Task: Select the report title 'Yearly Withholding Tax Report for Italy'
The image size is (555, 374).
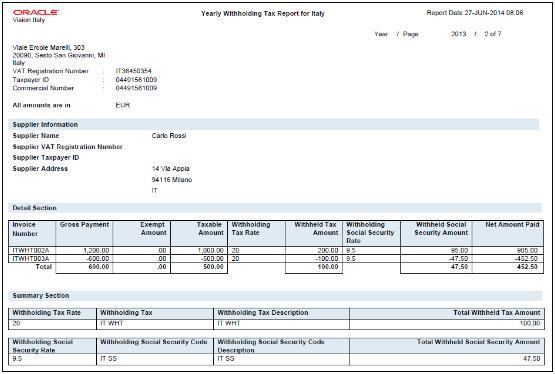Action: tap(263, 14)
